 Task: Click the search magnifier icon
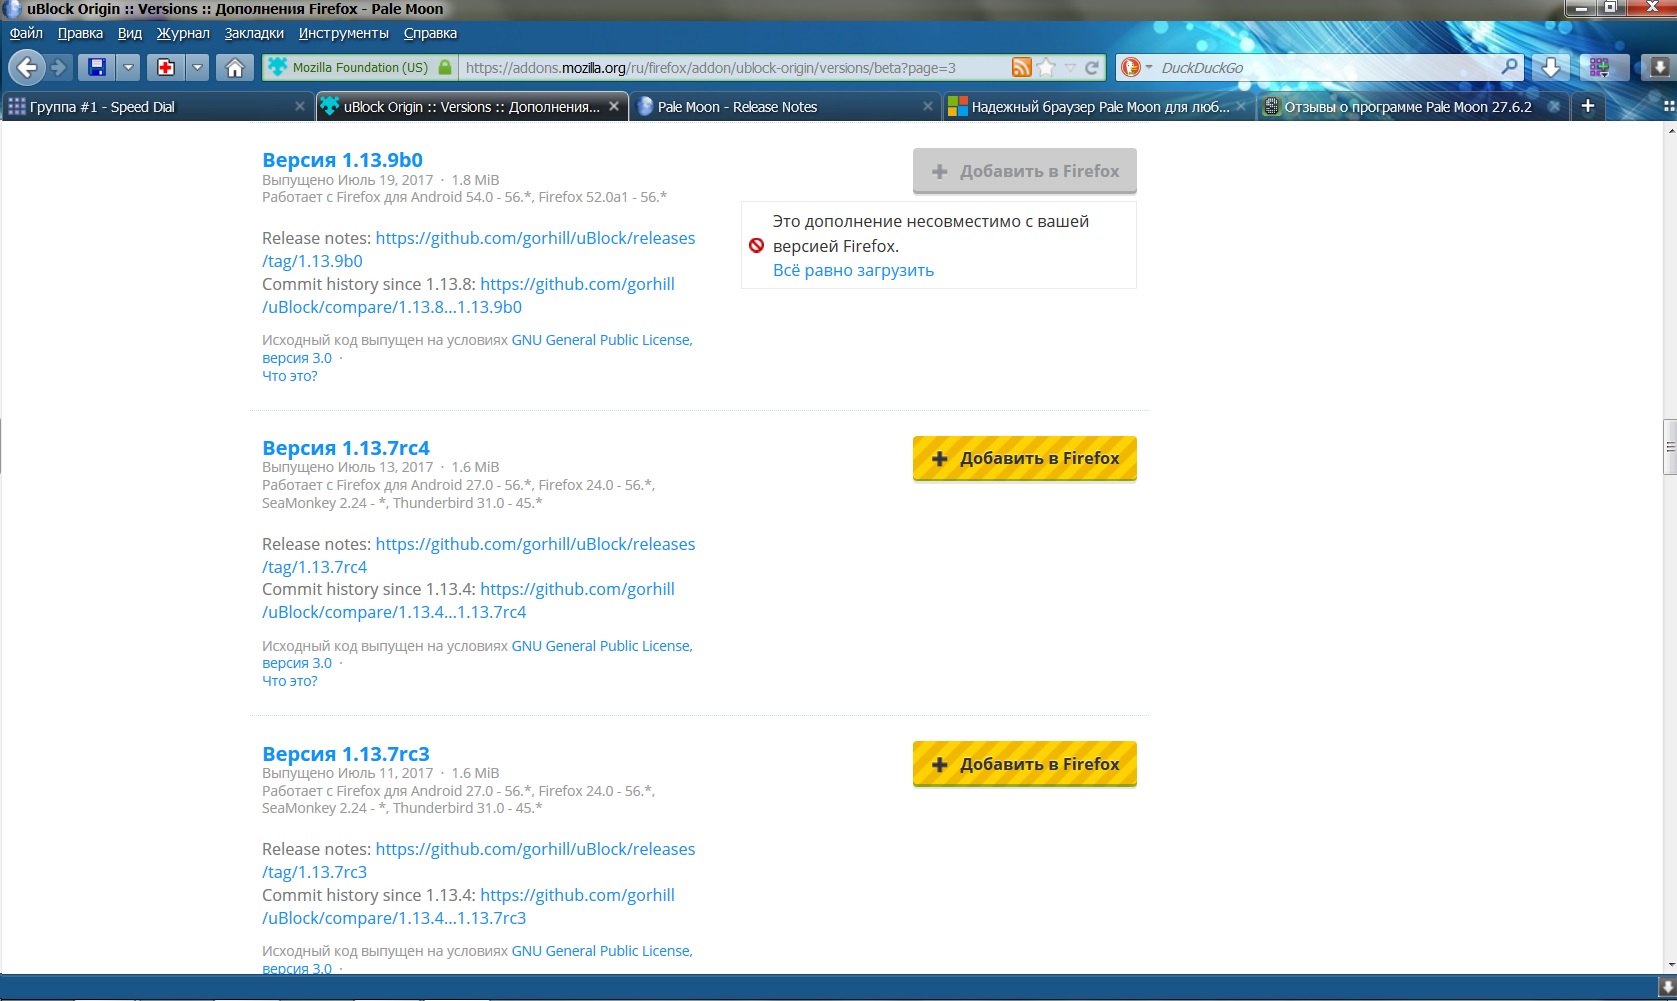click(x=1510, y=67)
